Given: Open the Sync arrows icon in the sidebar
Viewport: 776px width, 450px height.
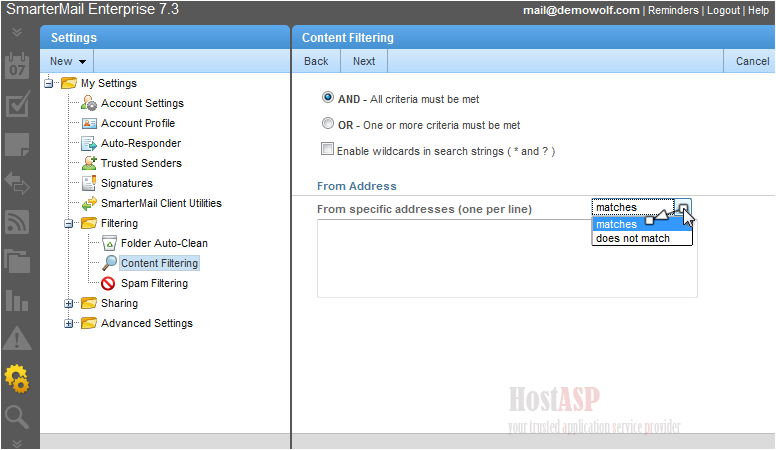Looking at the screenshot, I should 17,183.
